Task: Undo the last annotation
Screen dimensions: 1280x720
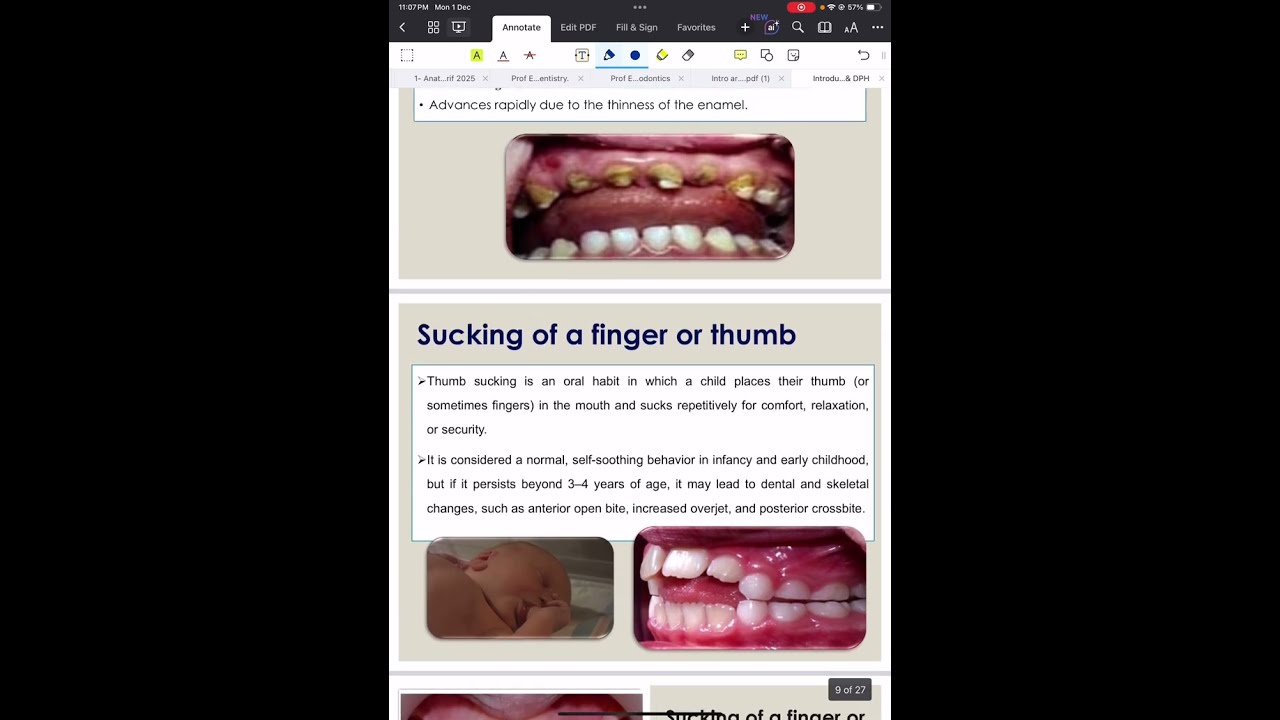Action: [x=864, y=55]
